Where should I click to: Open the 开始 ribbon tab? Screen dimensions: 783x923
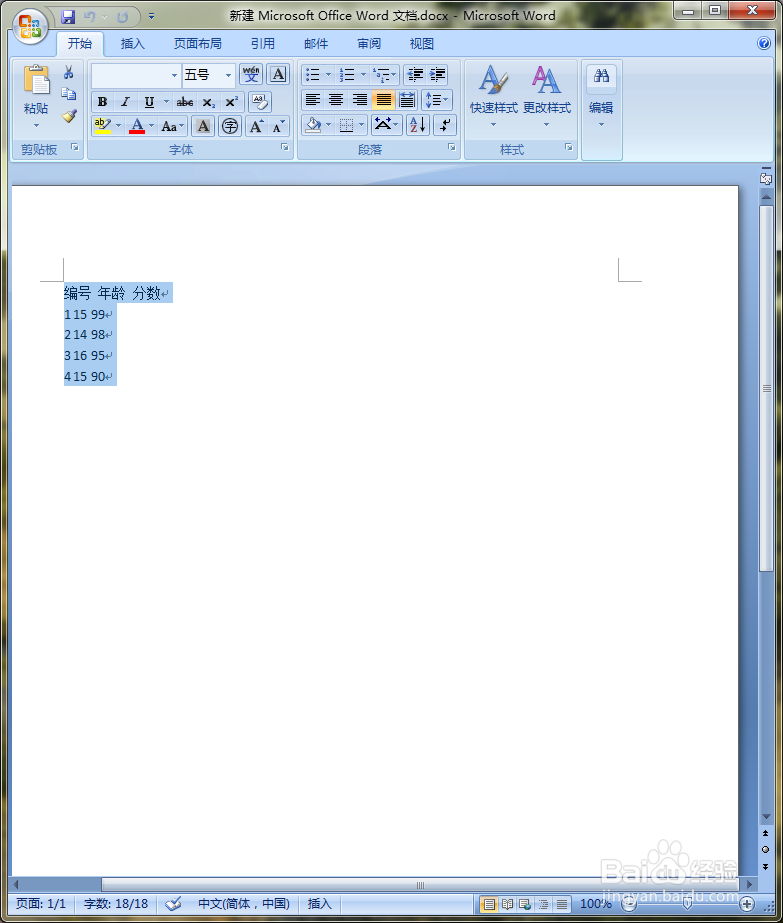click(x=79, y=44)
